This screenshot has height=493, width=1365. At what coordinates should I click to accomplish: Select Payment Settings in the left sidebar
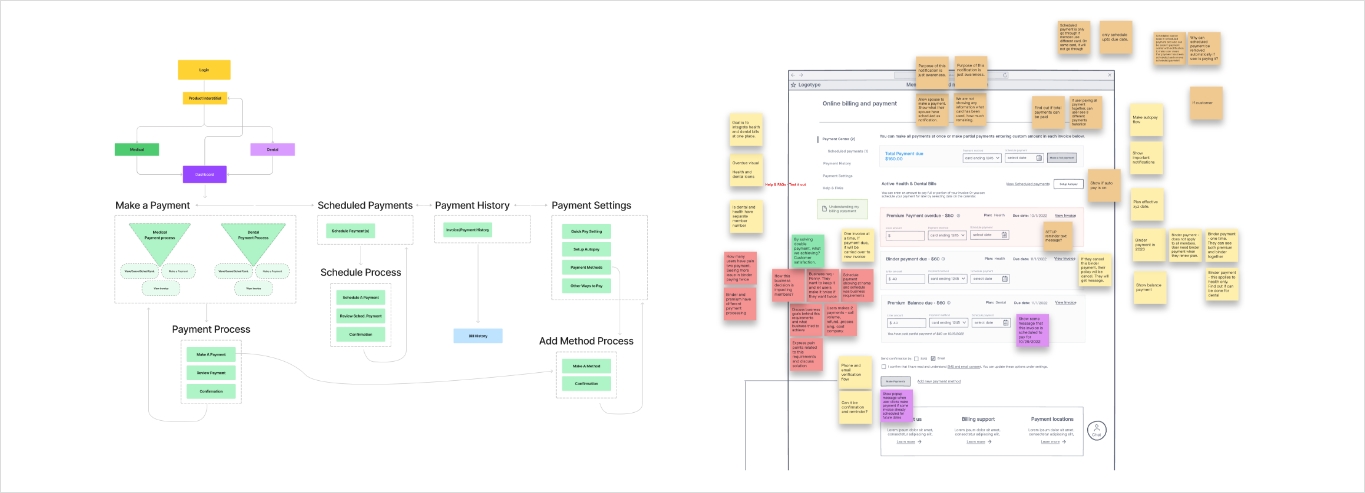[x=837, y=175]
